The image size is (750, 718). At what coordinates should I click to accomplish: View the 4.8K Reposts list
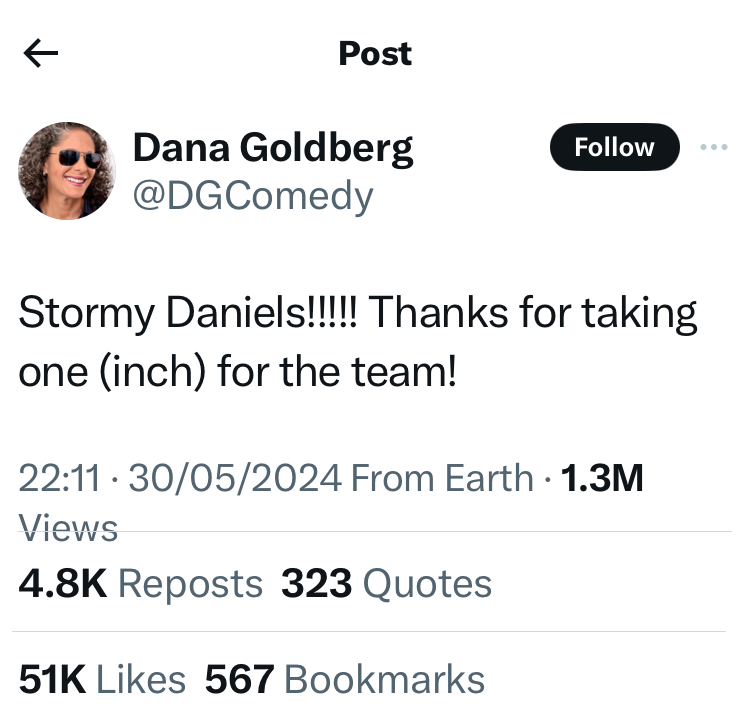pos(141,583)
